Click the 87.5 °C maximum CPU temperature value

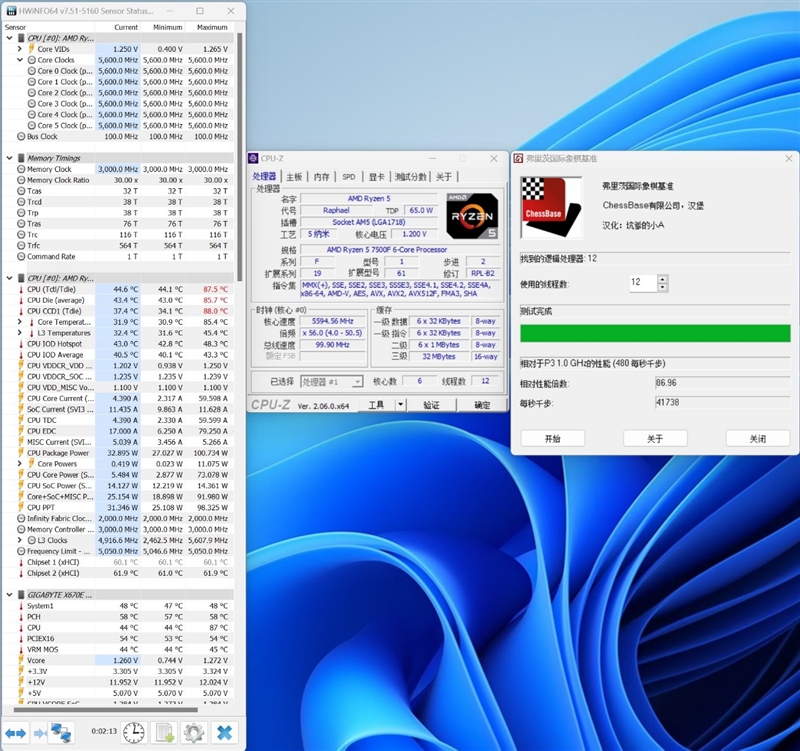tap(216, 289)
